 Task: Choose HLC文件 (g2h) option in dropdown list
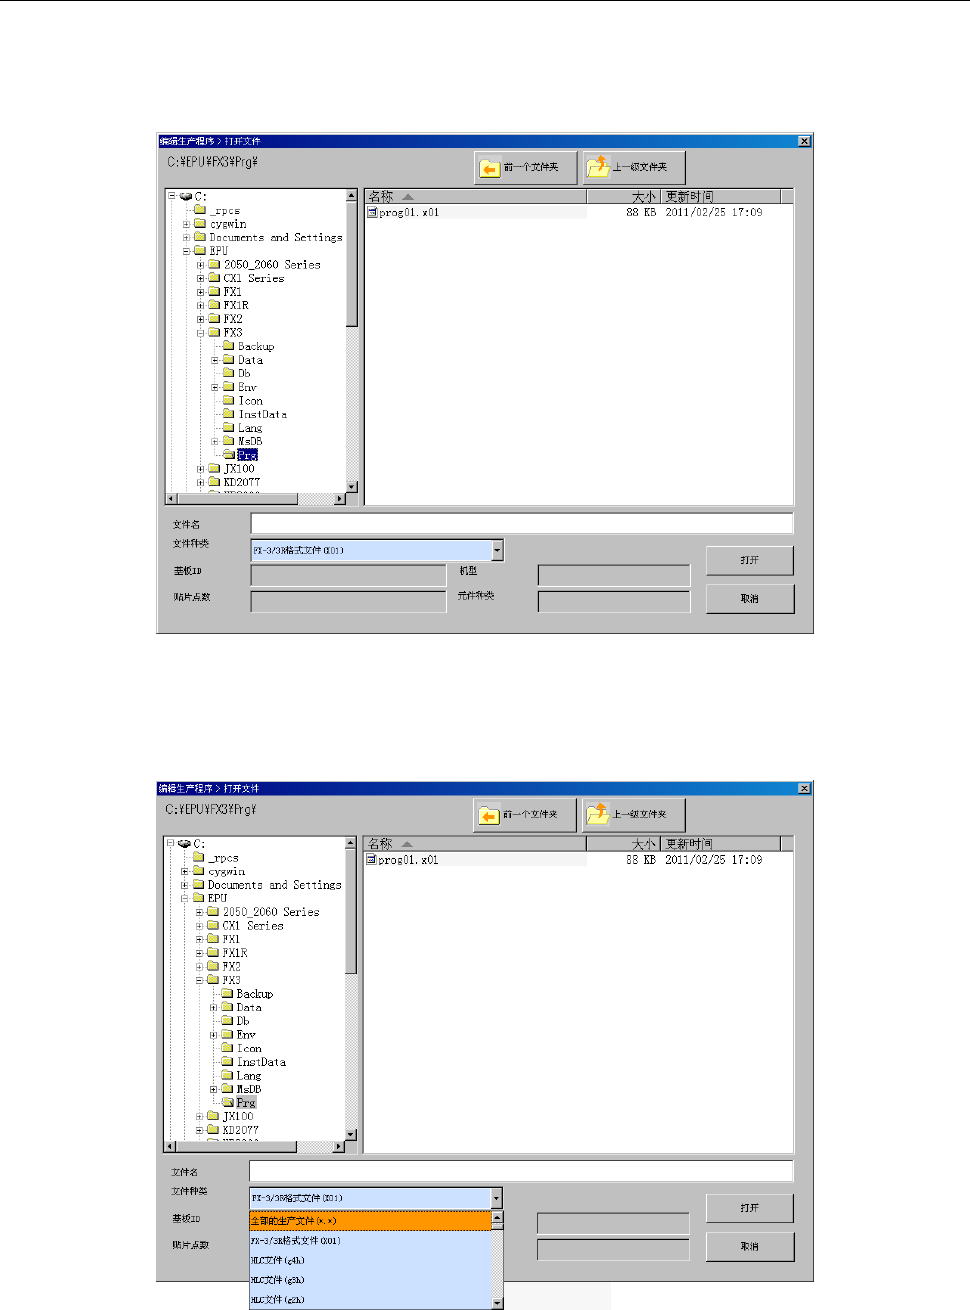(x=370, y=1300)
